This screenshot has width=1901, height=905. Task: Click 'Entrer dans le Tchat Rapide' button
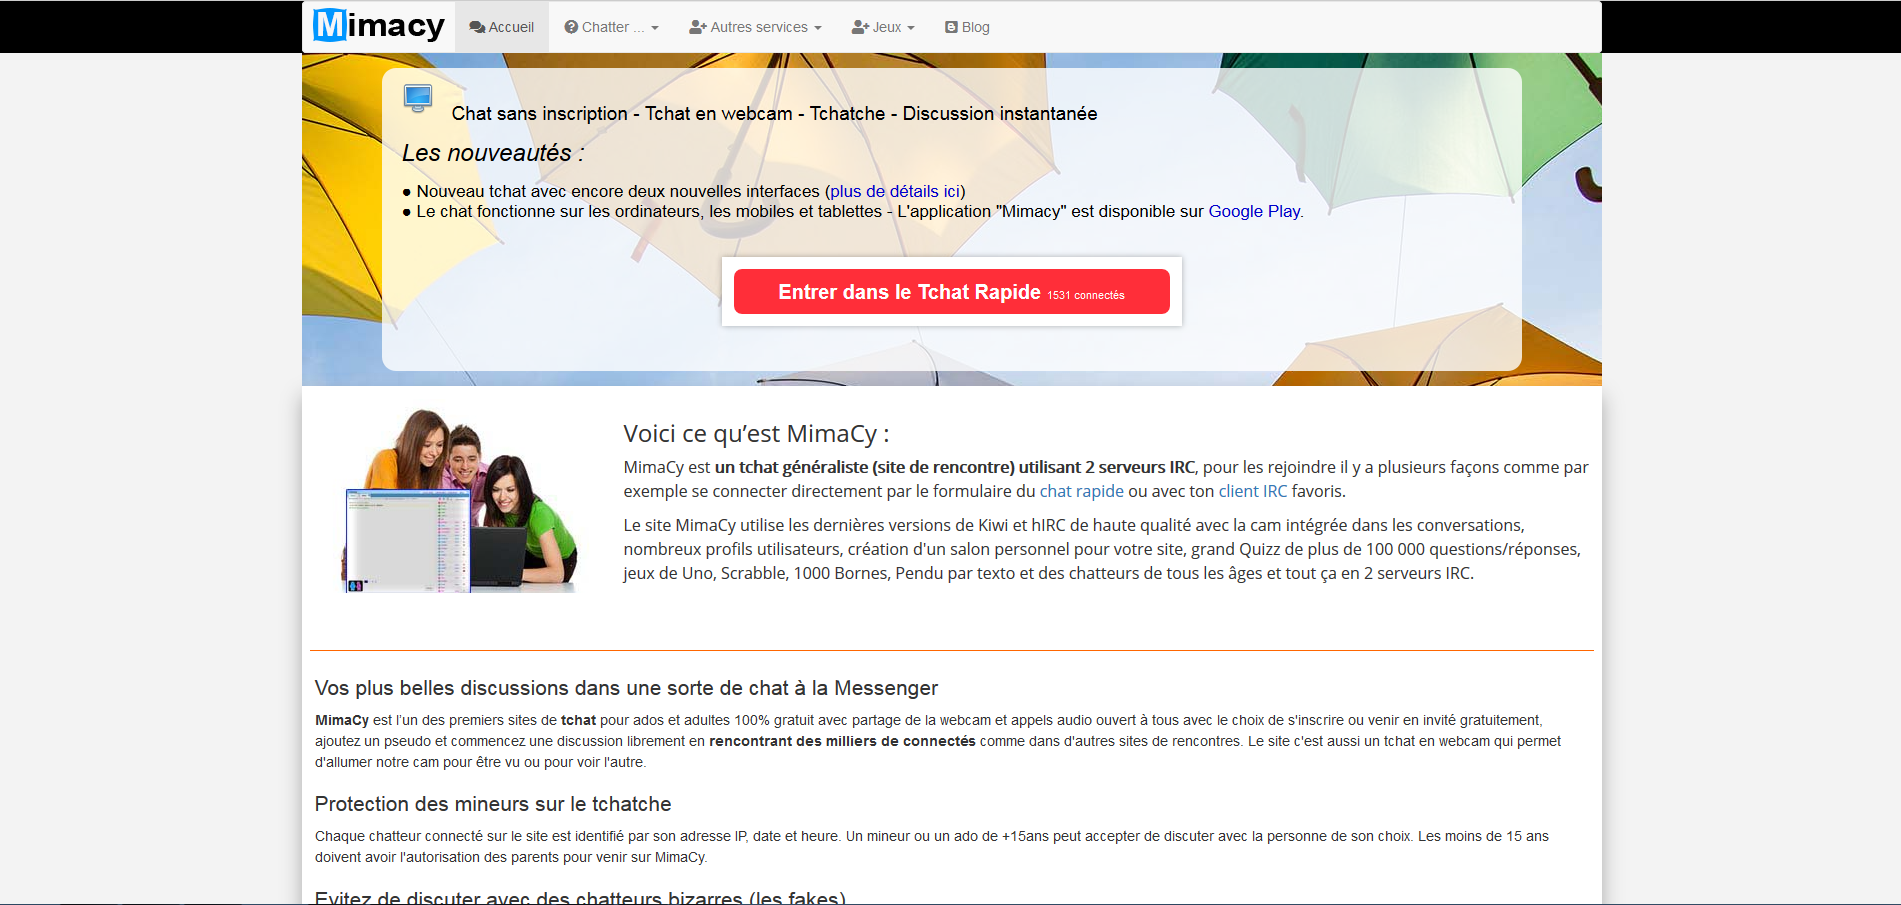tap(952, 292)
